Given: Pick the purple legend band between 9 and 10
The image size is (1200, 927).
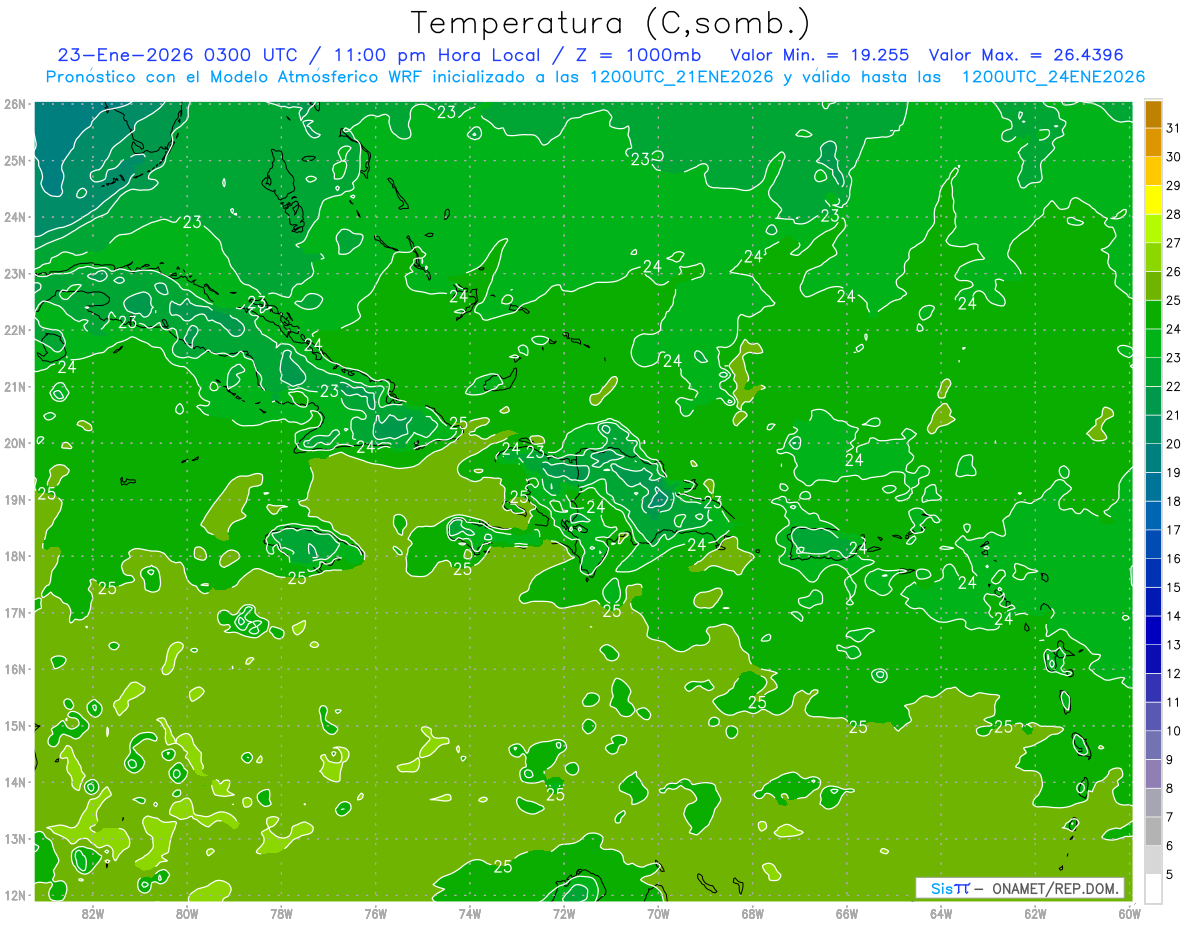Looking at the screenshot, I should point(1153,746).
